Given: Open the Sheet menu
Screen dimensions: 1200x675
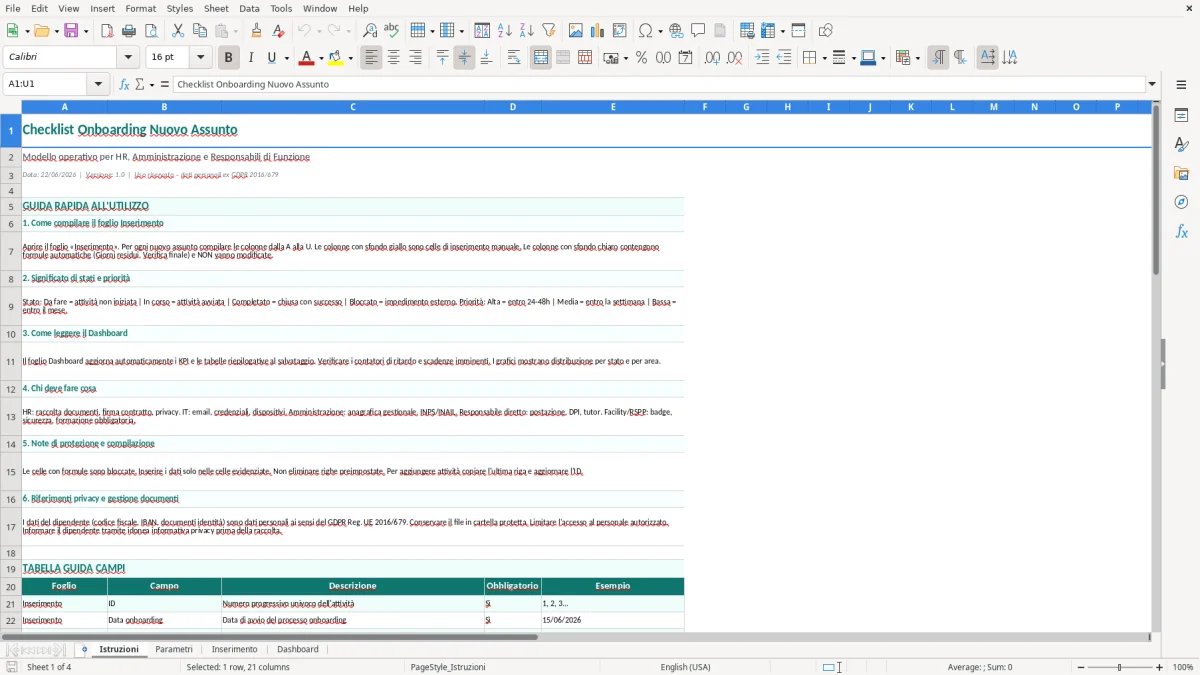Looking at the screenshot, I should [216, 8].
